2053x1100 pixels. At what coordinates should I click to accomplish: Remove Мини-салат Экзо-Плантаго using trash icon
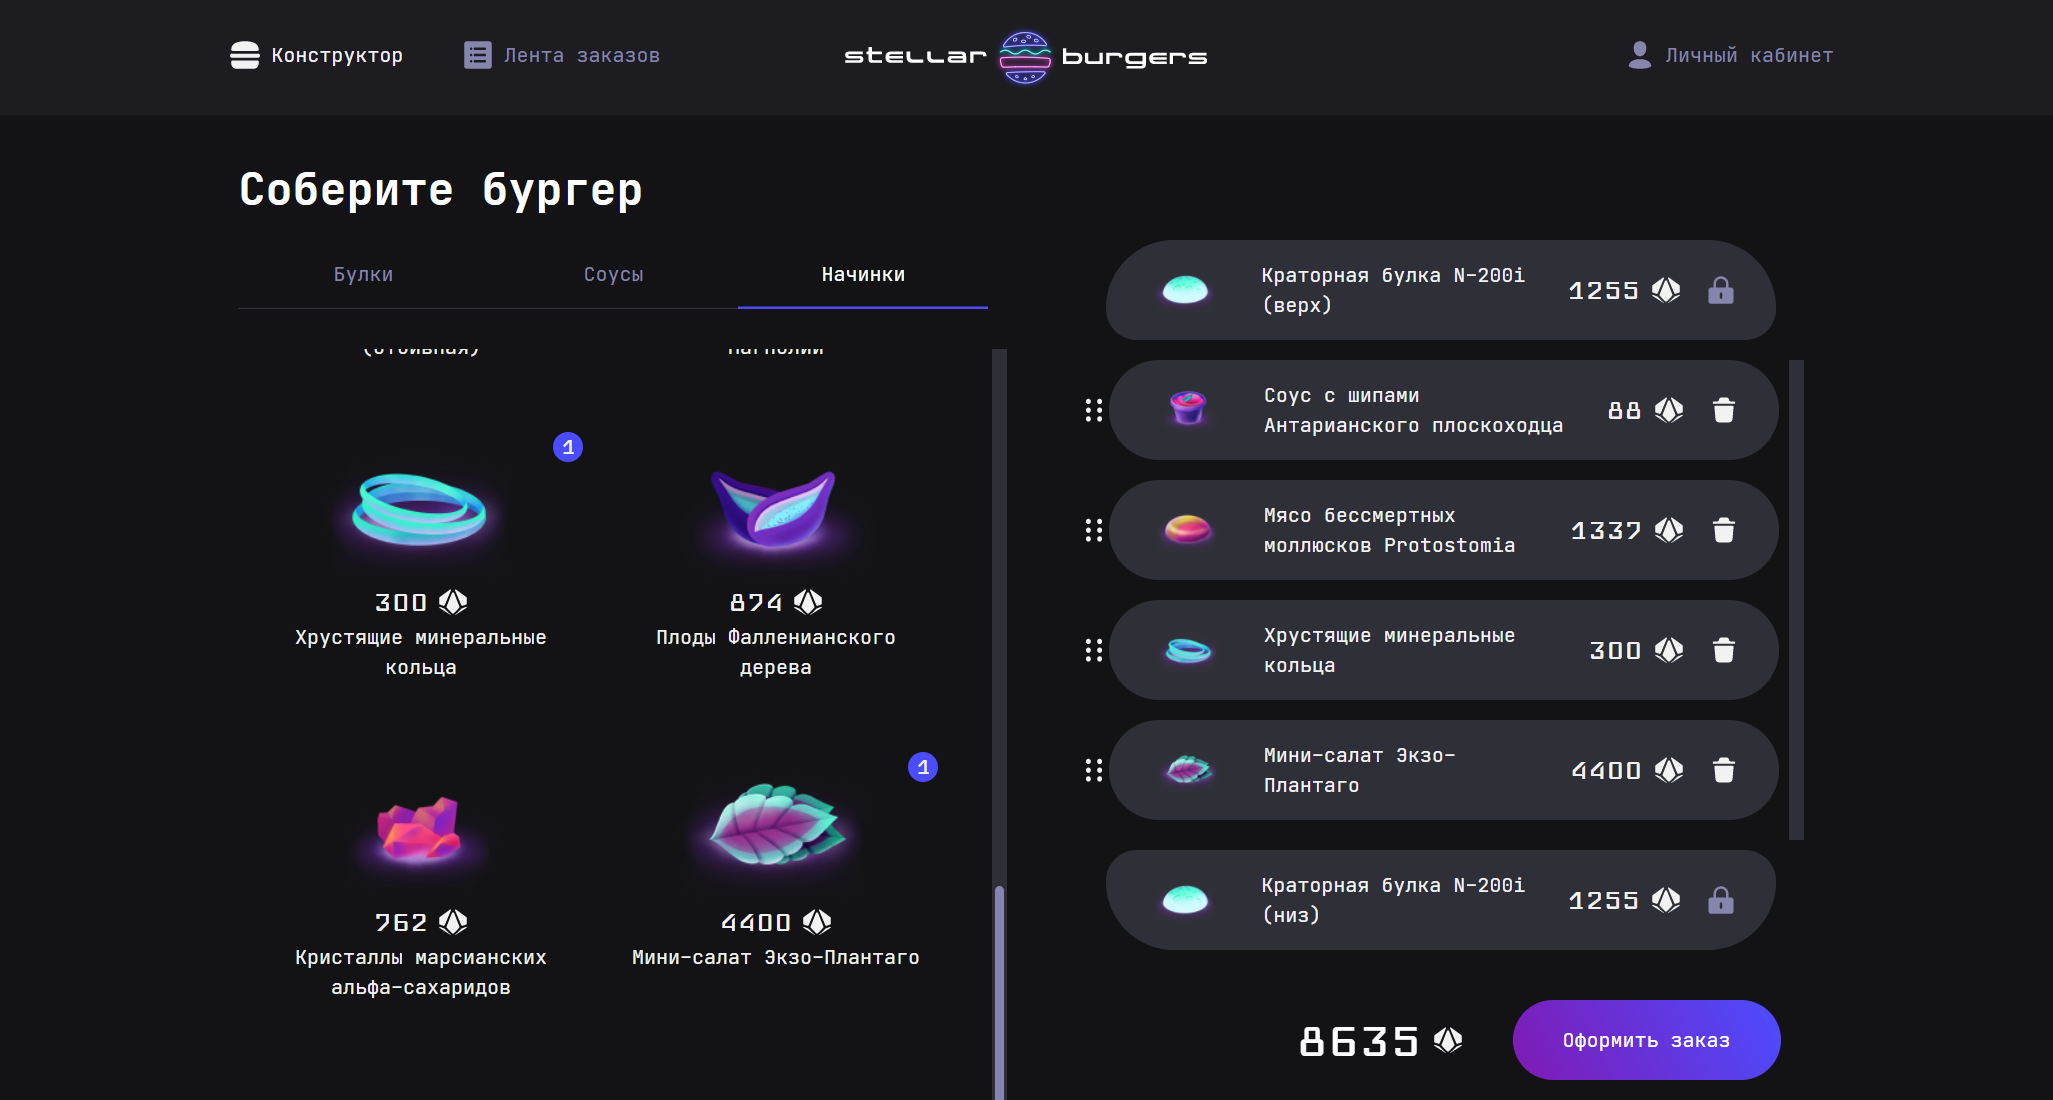point(1723,770)
